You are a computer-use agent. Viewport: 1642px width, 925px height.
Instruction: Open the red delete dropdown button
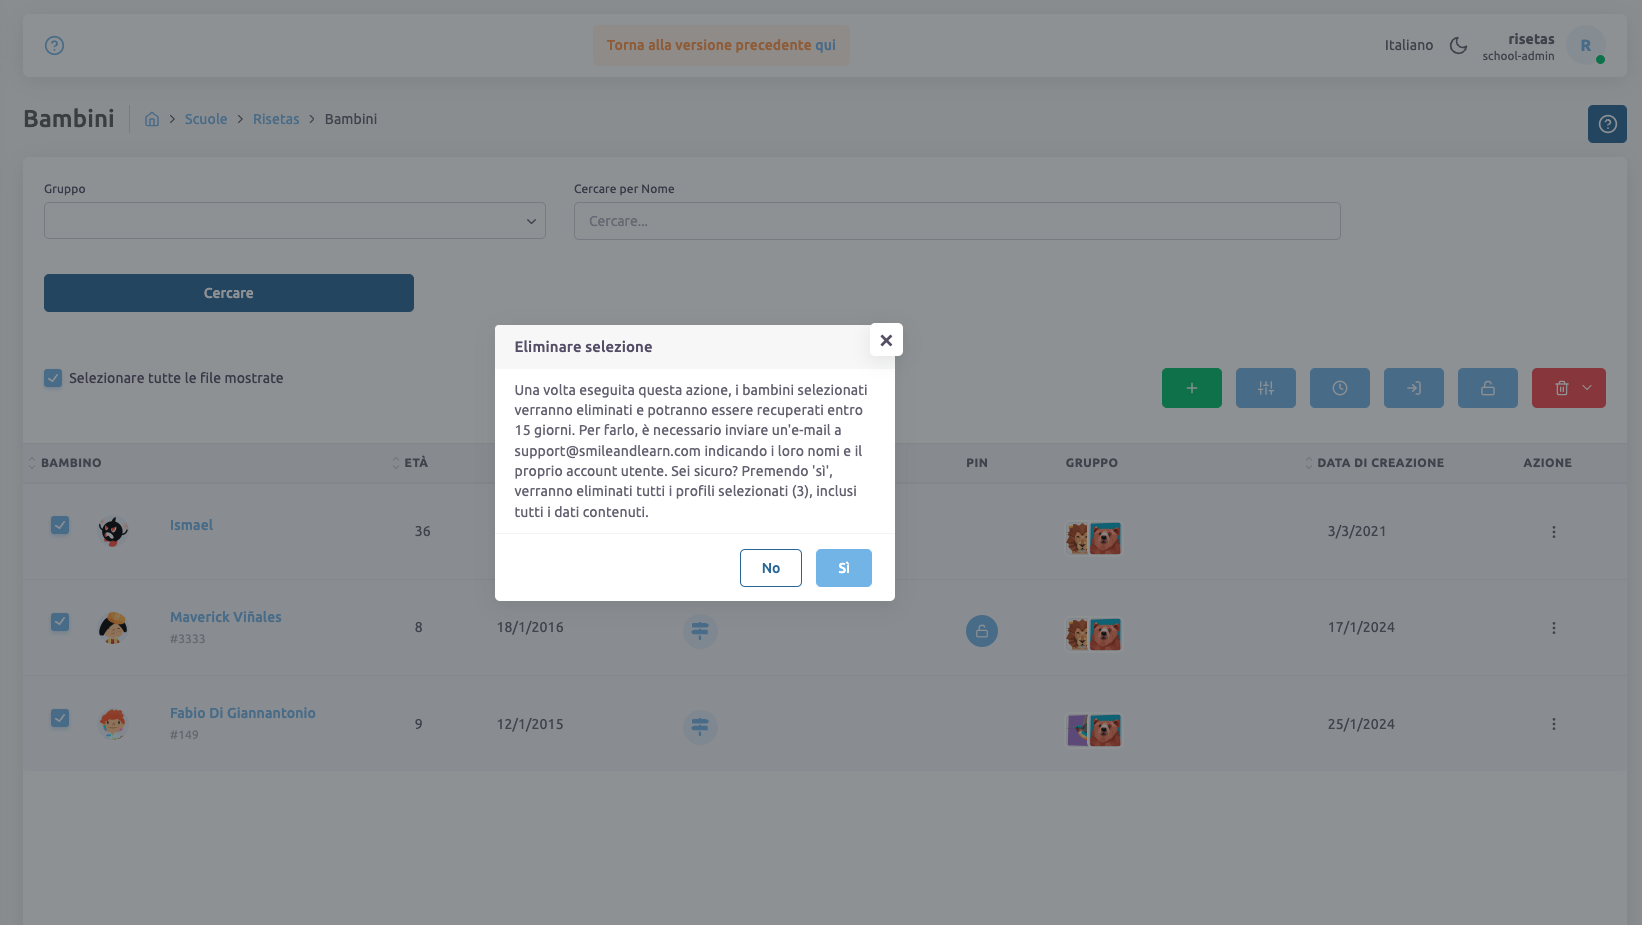coord(1568,388)
